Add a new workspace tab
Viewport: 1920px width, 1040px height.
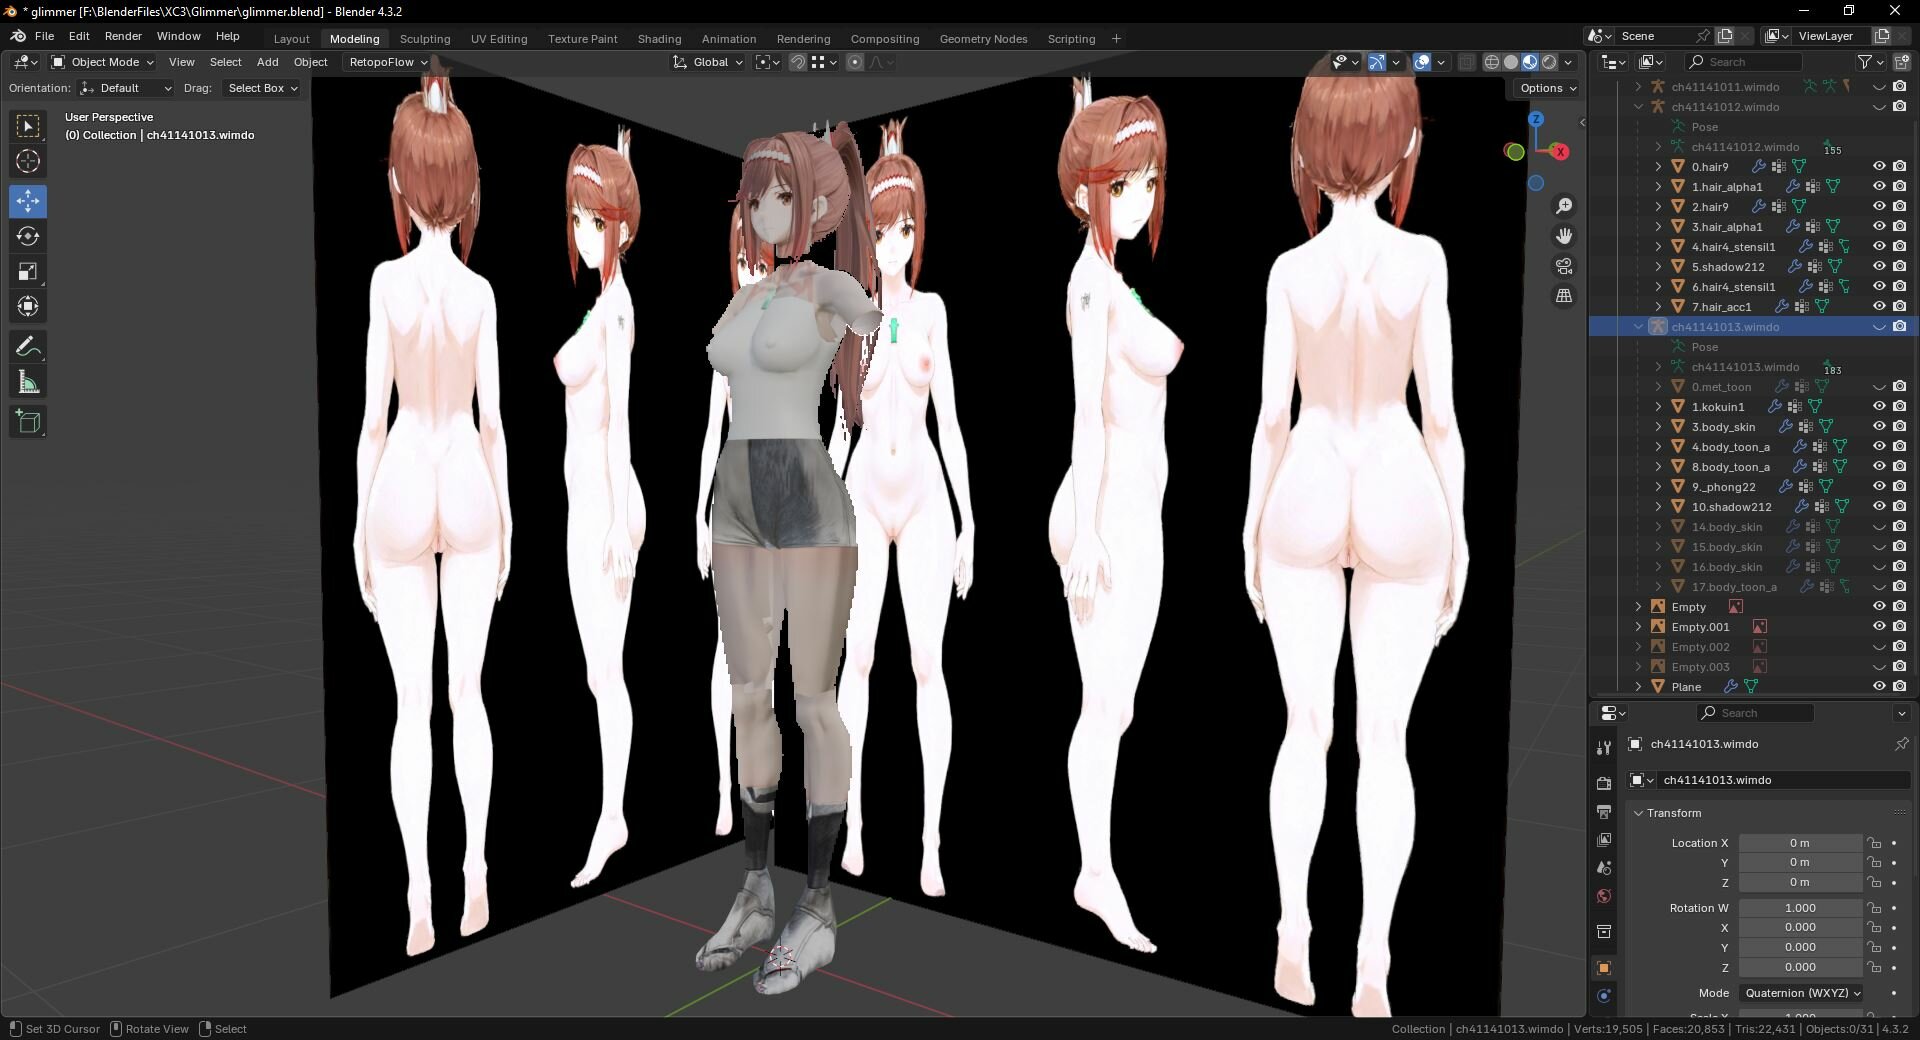pyautogui.click(x=1116, y=39)
